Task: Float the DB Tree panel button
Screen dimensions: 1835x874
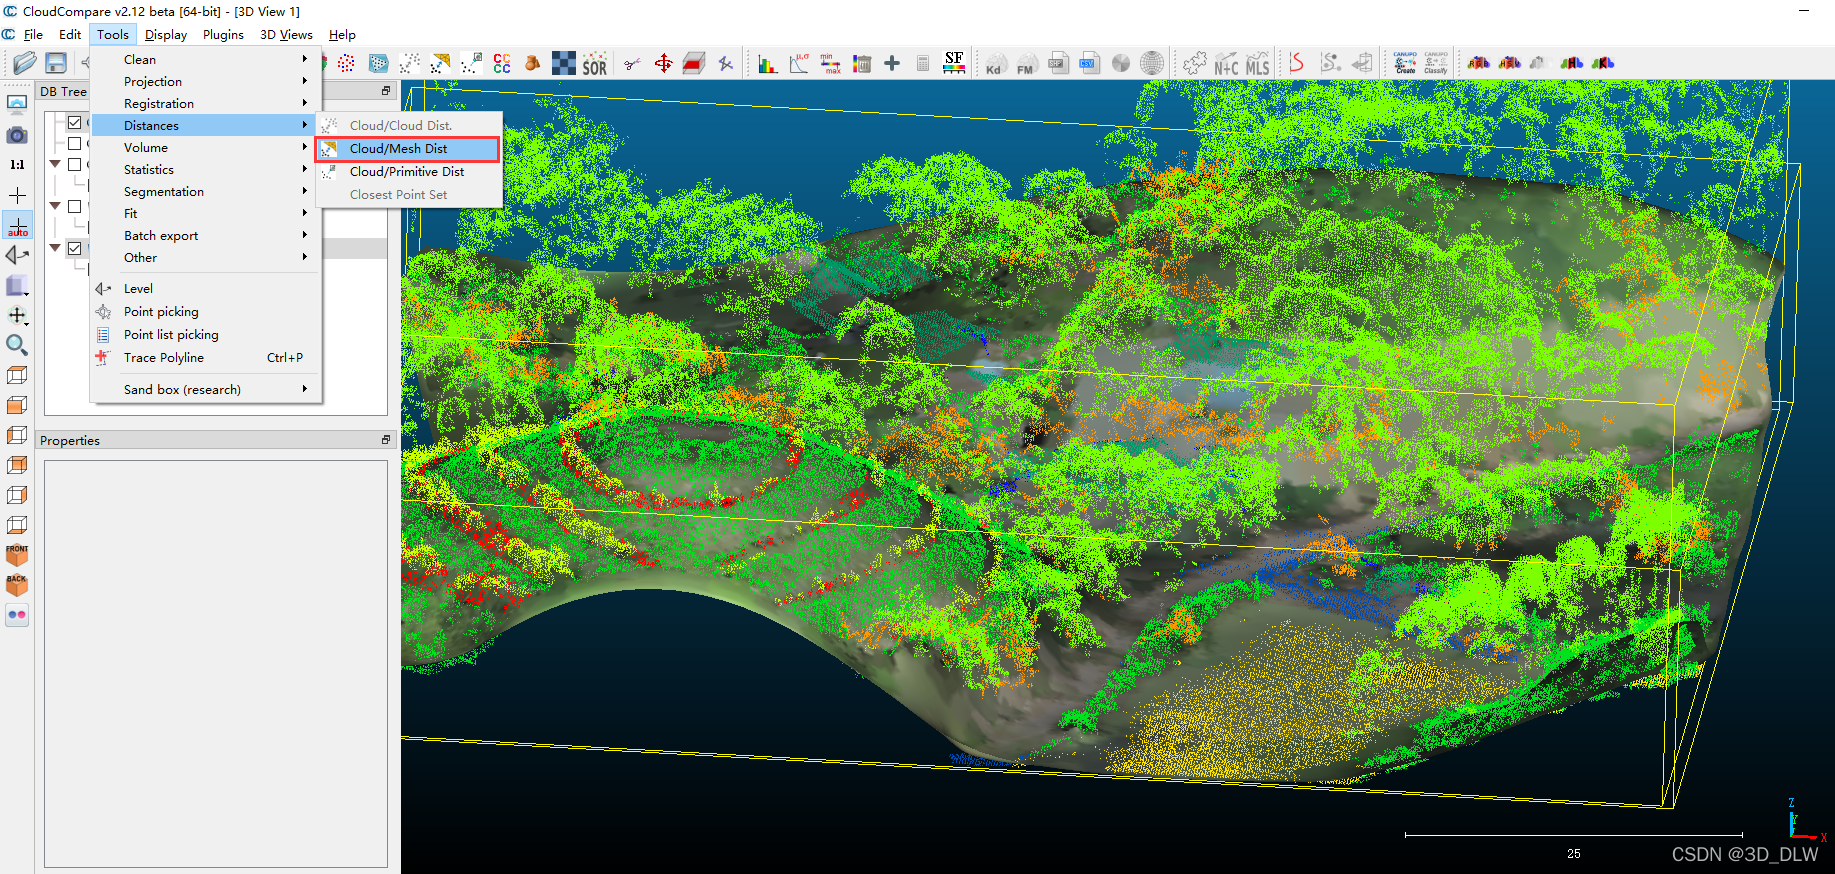Action: pos(386,90)
